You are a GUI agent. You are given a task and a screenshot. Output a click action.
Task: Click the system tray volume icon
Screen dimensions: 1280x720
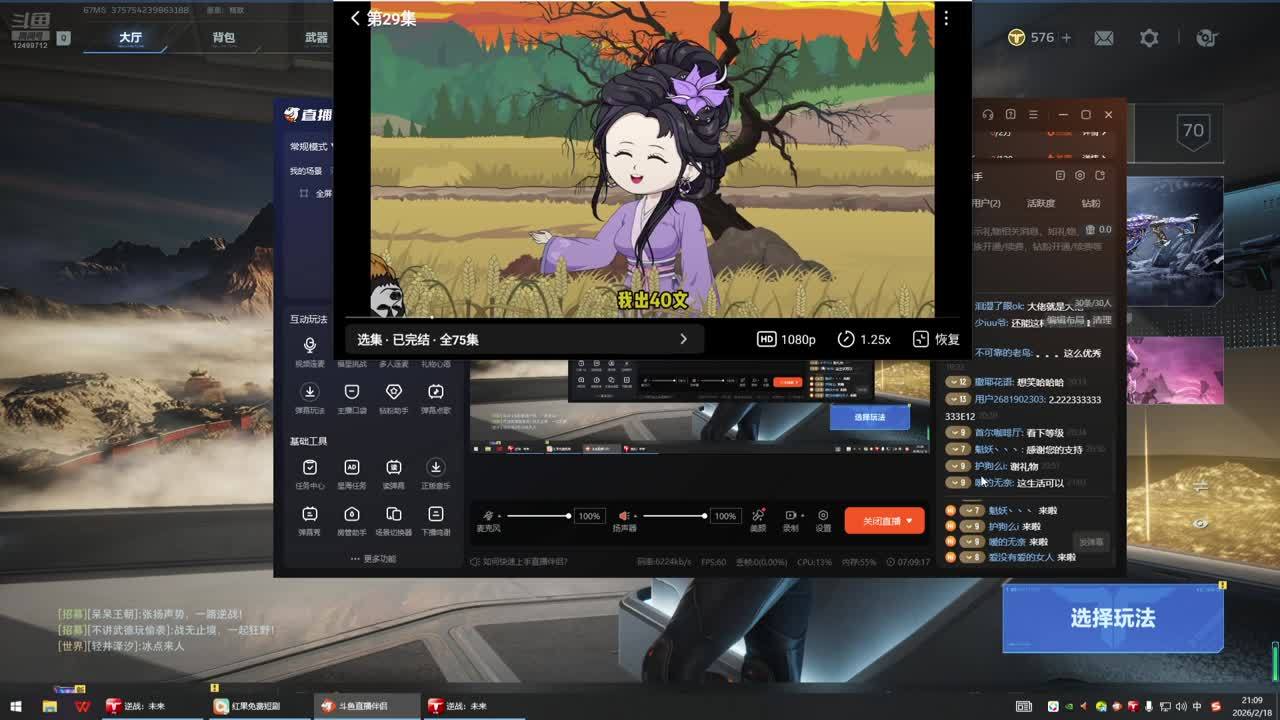1179,707
